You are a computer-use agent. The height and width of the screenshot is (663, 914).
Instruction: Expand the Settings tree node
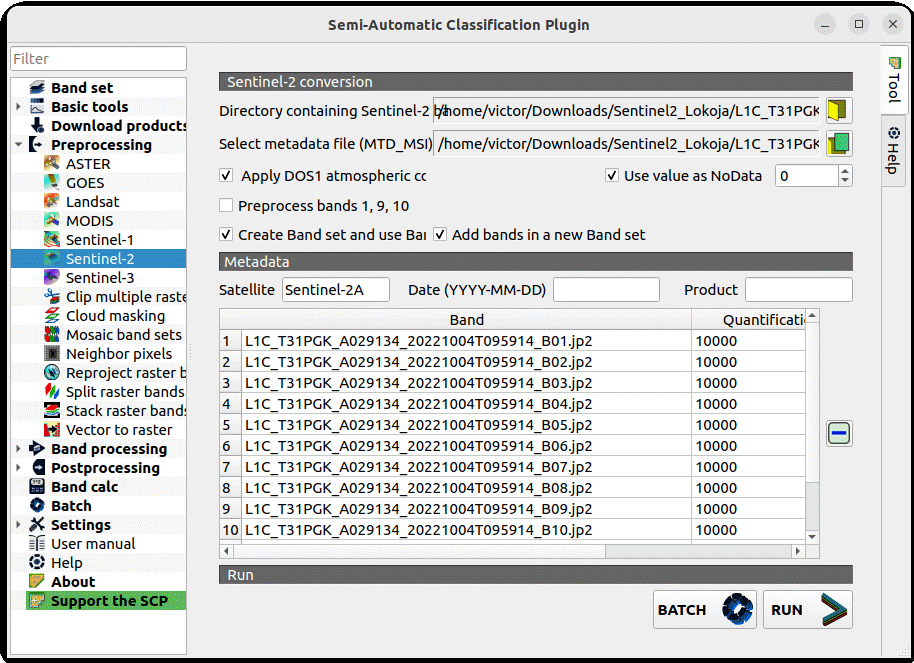tap(18, 525)
